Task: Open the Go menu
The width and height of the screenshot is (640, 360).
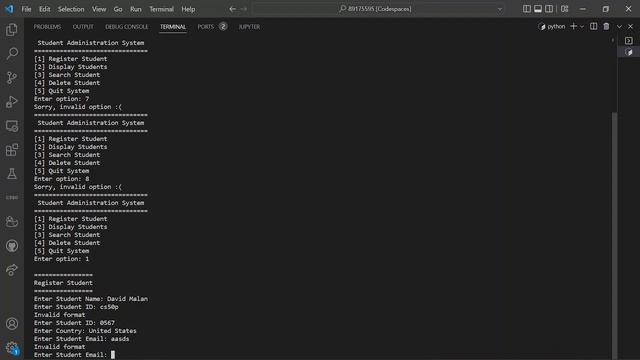Action: coord(118,9)
